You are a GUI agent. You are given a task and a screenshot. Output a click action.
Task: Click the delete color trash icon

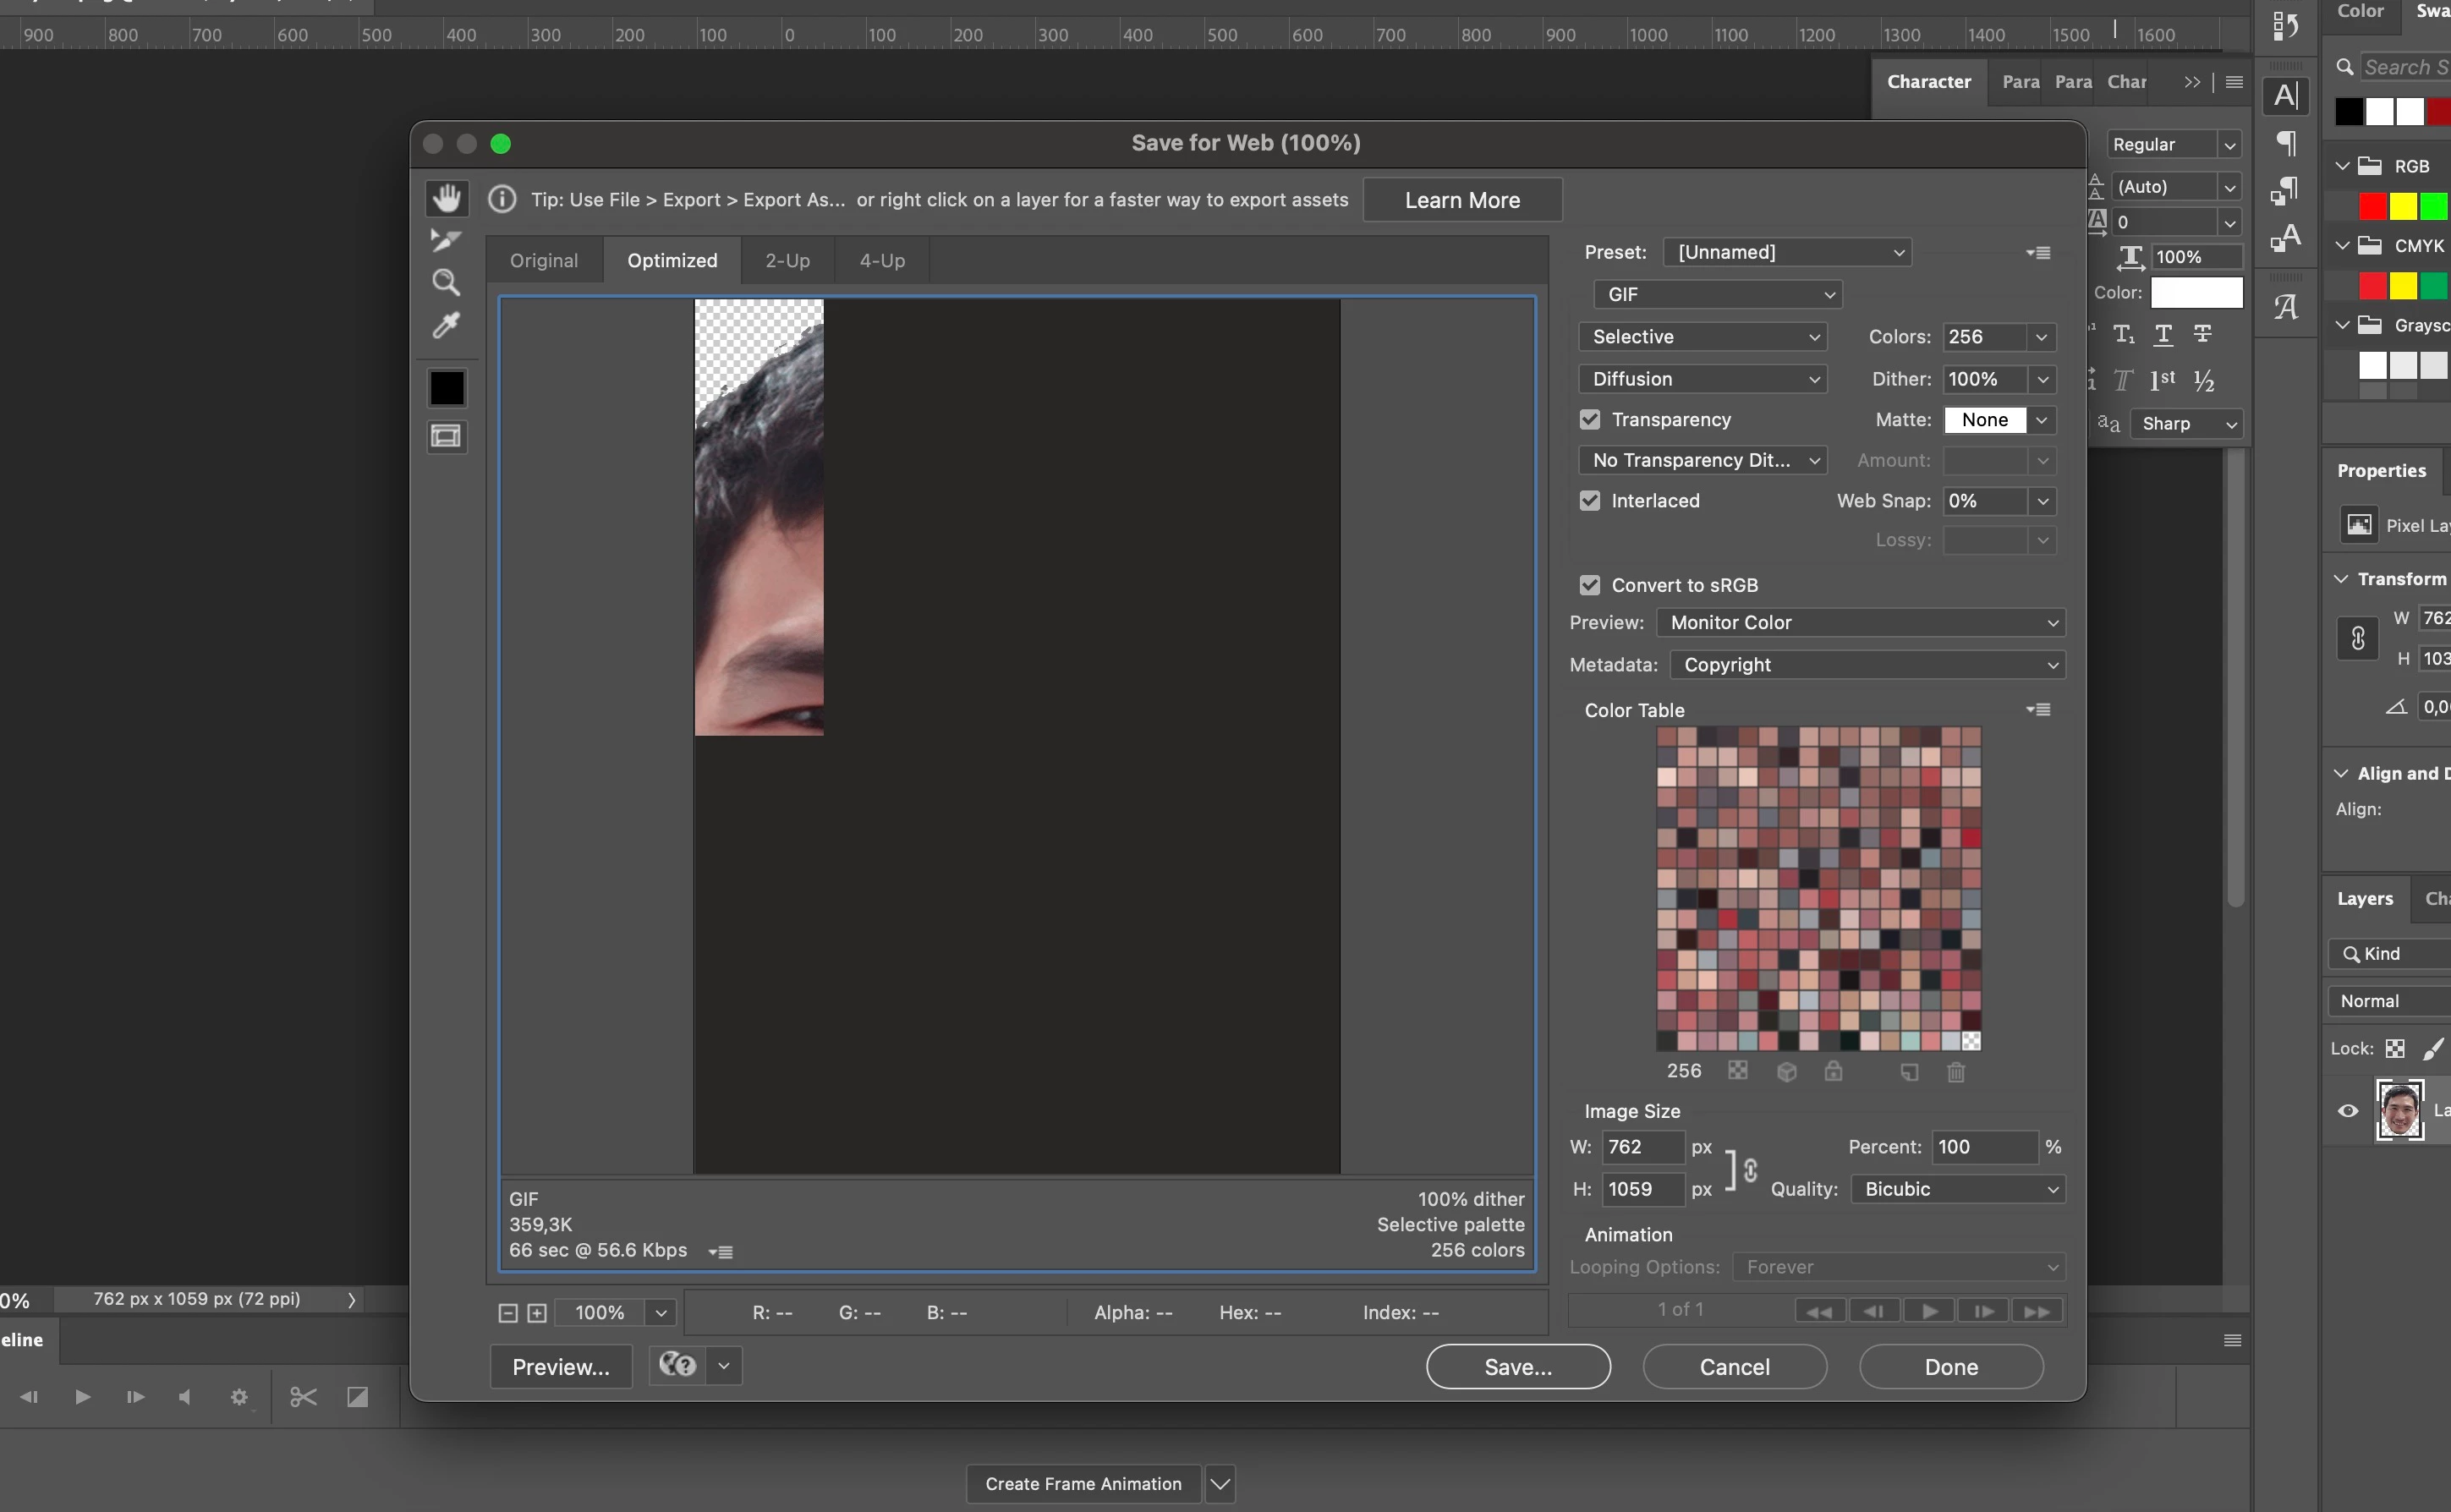click(x=1956, y=1072)
